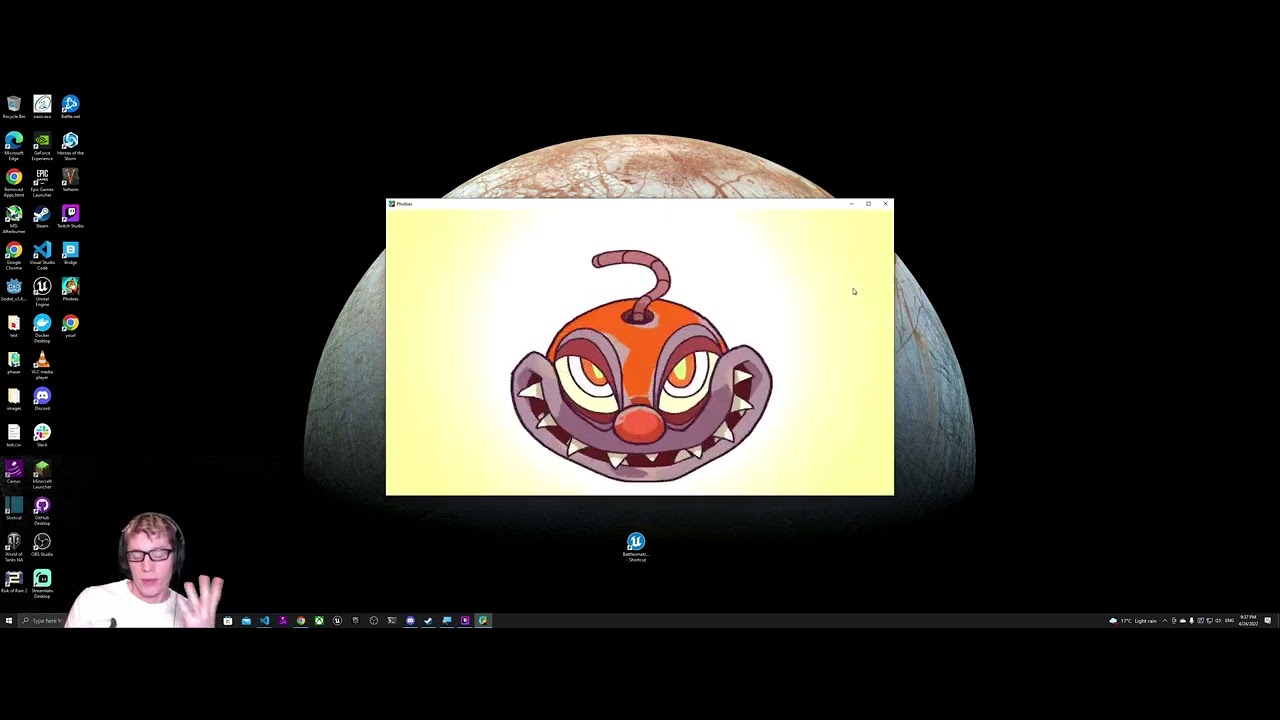This screenshot has width=1280, height=720.
Task: Open the Removed Apps.html desktop file
Action: click(x=14, y=183)
